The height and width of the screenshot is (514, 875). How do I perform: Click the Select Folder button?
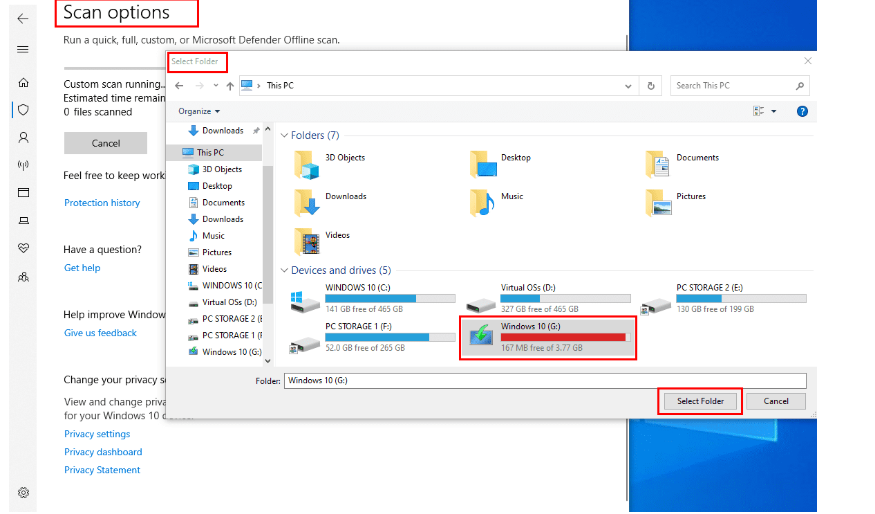click(x=700, y=401)
